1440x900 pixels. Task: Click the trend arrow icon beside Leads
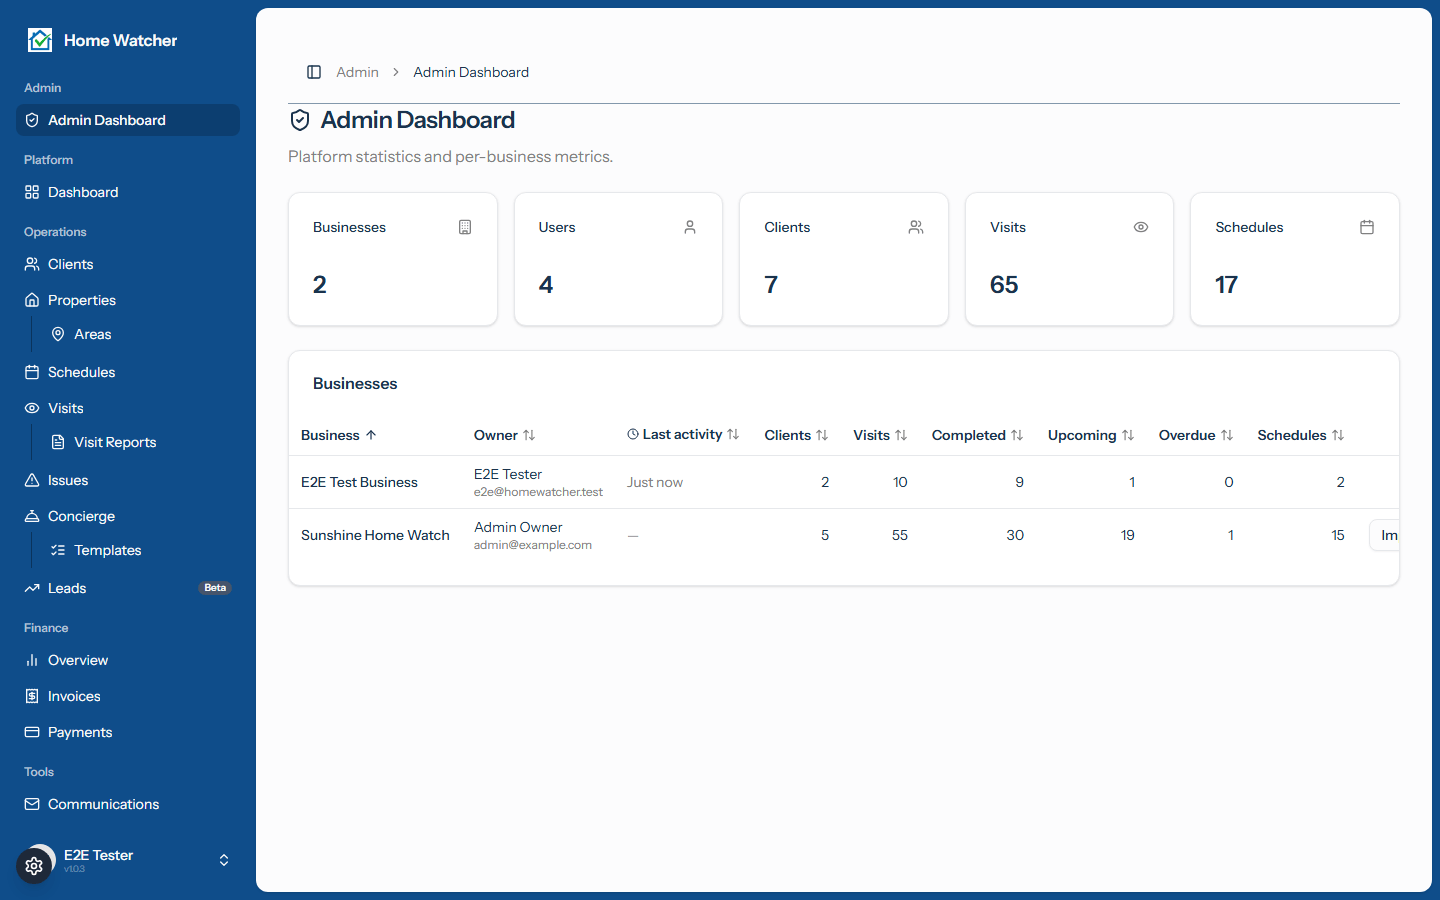(x=32, y=588)
